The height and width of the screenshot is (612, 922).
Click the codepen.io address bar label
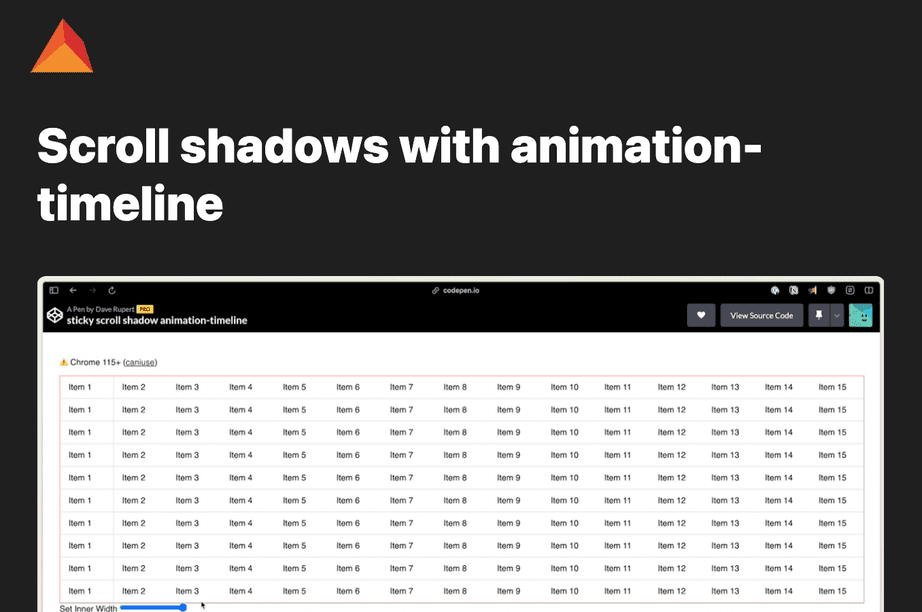[461, 291]
